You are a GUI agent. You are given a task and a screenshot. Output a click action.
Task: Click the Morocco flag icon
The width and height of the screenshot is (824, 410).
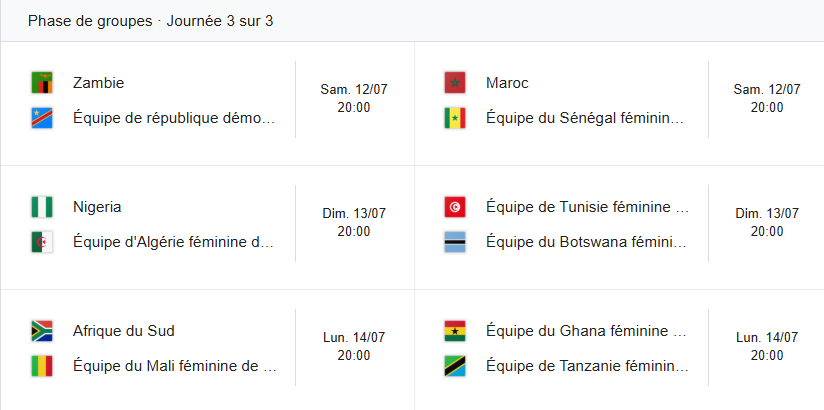pos(455,83)
